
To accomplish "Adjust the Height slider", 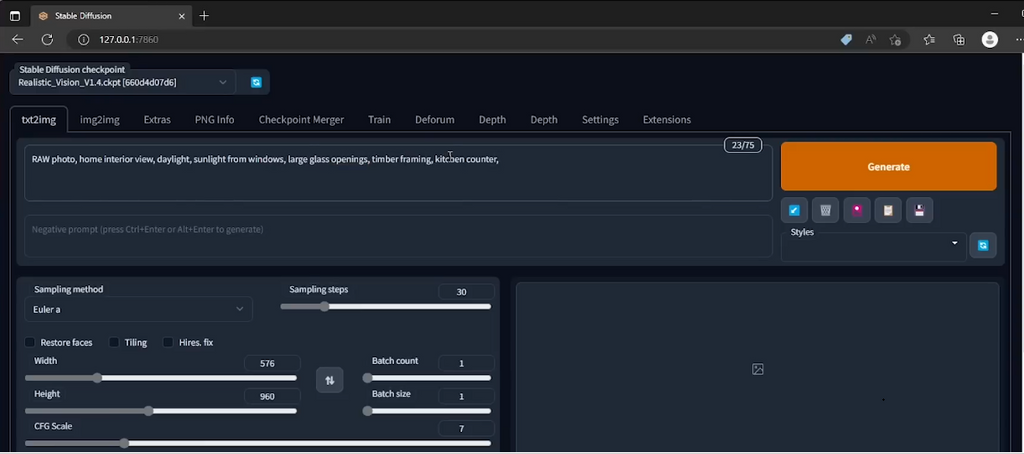I will click(161, 411).
